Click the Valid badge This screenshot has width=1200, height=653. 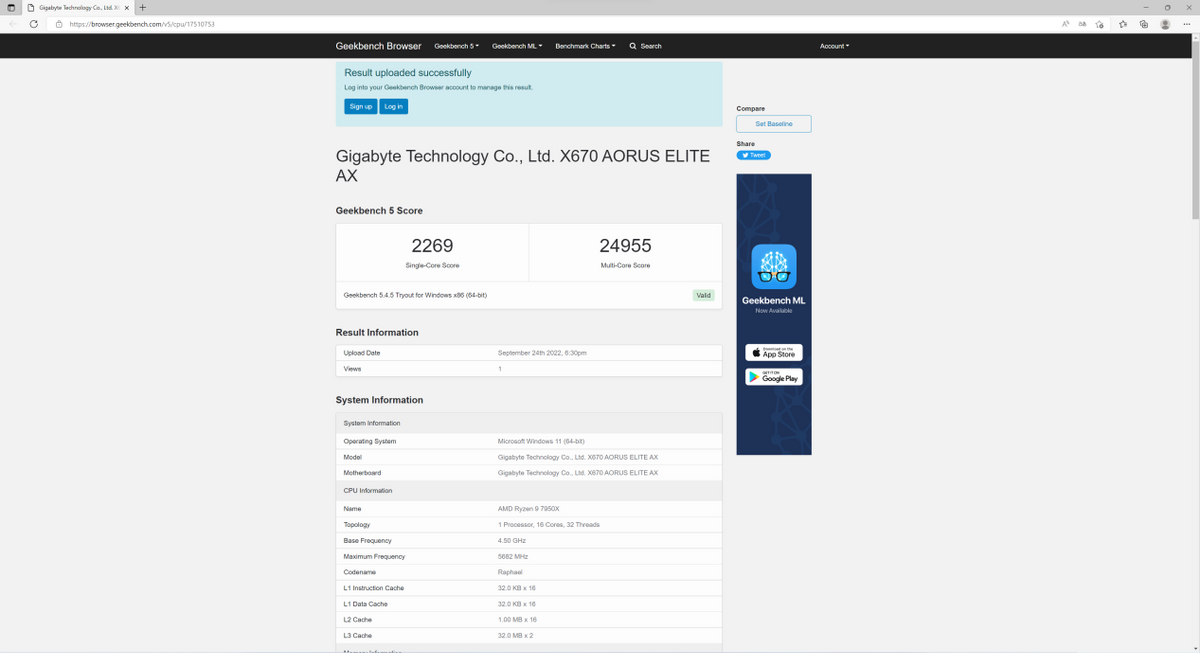[704, 295]
